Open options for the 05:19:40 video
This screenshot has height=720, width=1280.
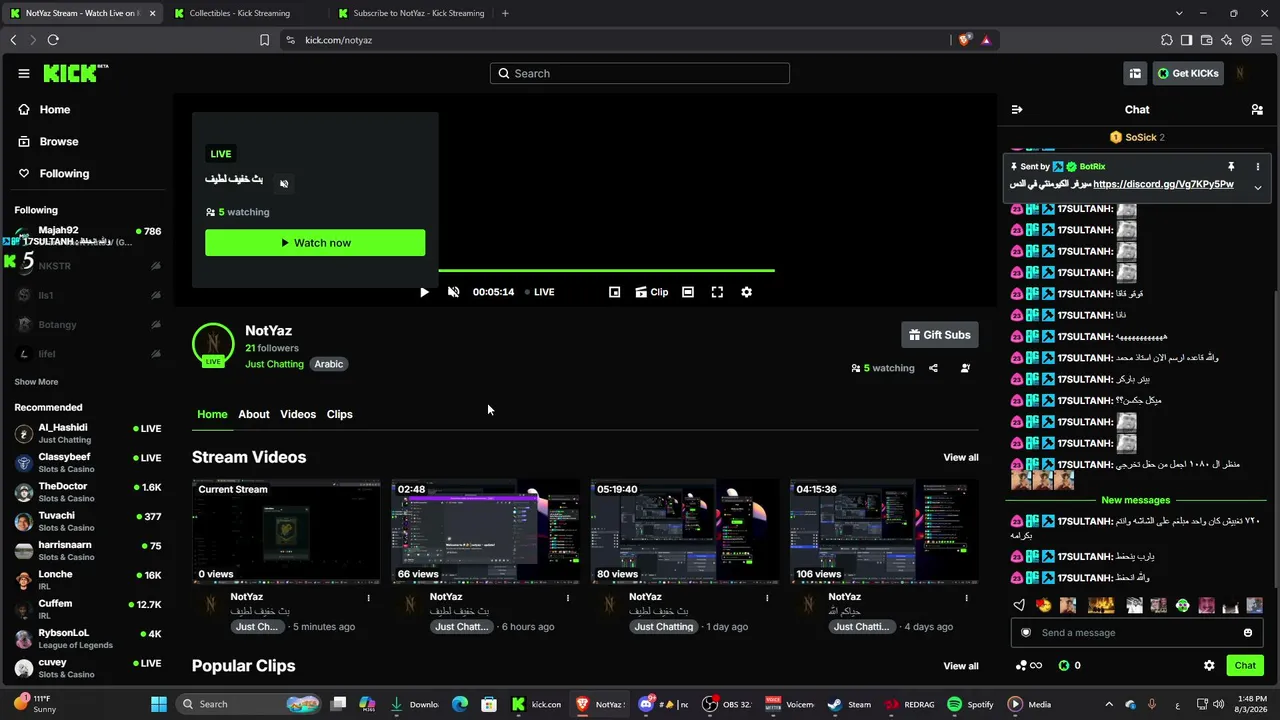(x=767, y=598)
